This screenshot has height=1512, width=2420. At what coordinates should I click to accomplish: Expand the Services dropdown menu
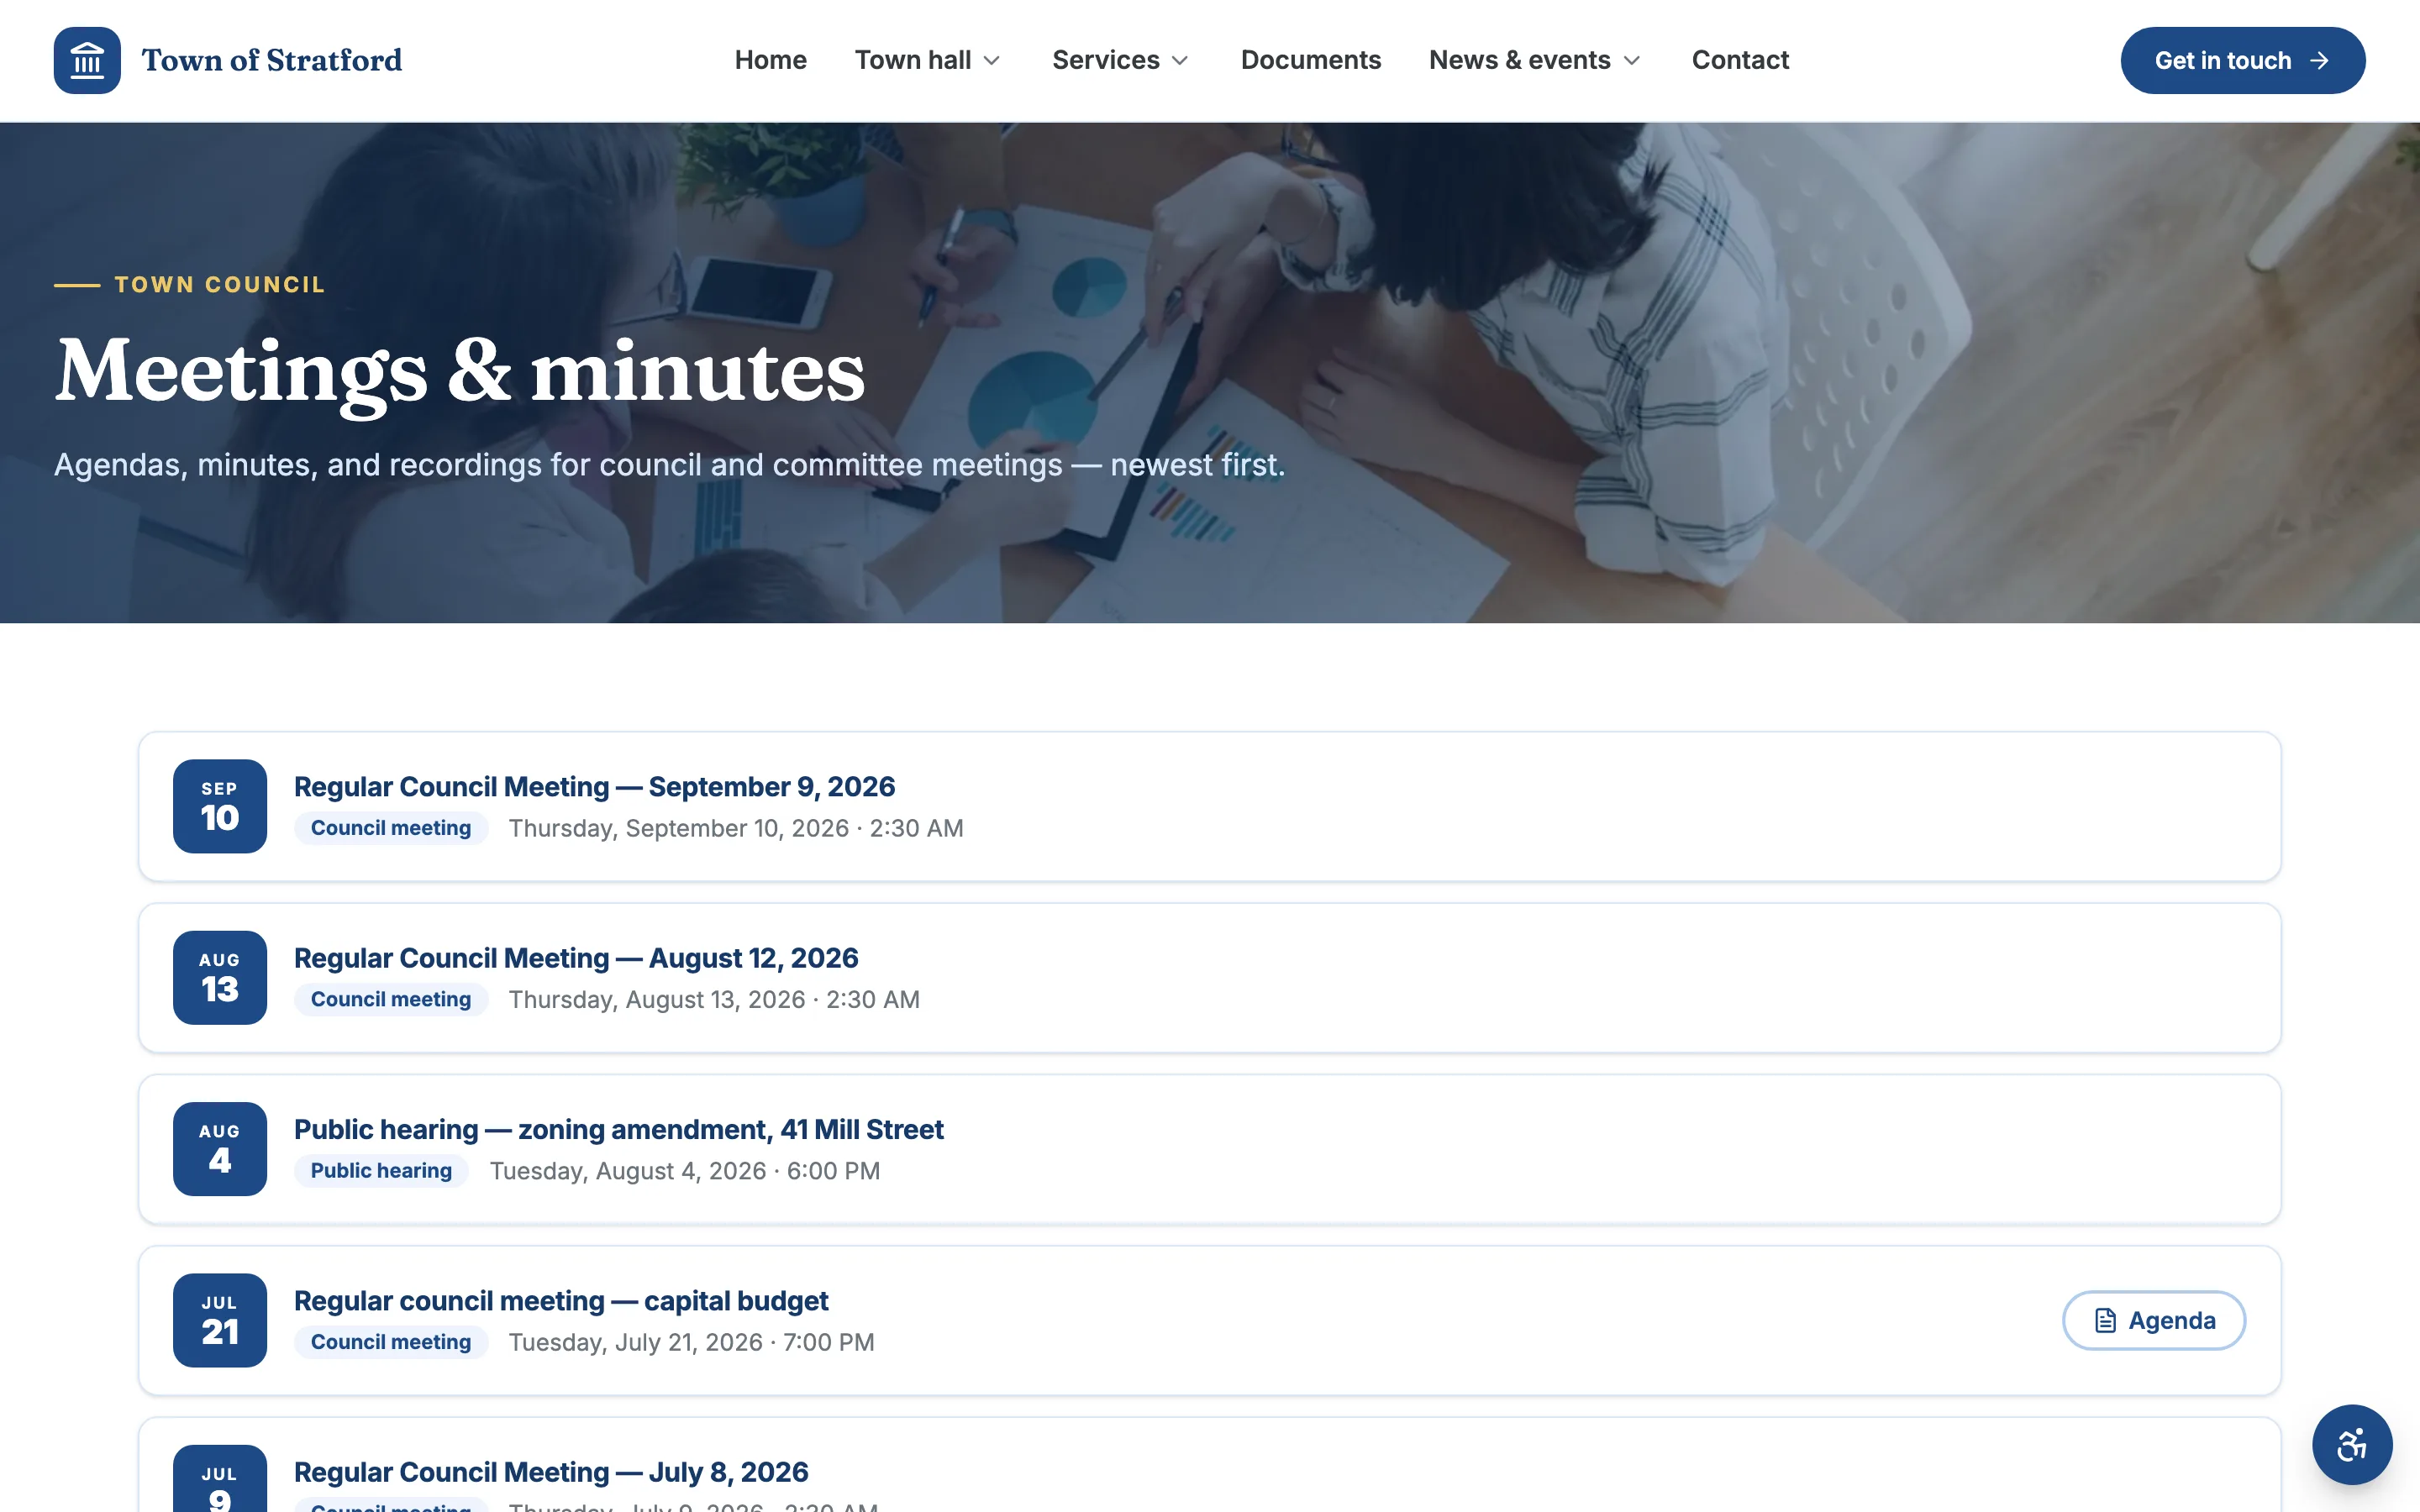[1120, 60]
